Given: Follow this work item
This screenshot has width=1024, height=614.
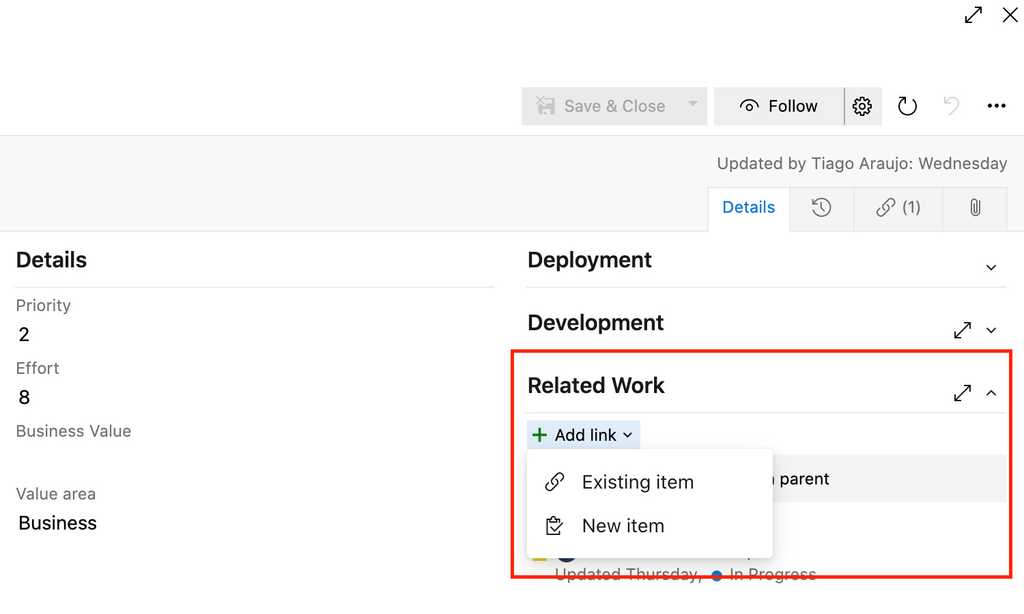Looking at the screenshot, I should 779,106.
